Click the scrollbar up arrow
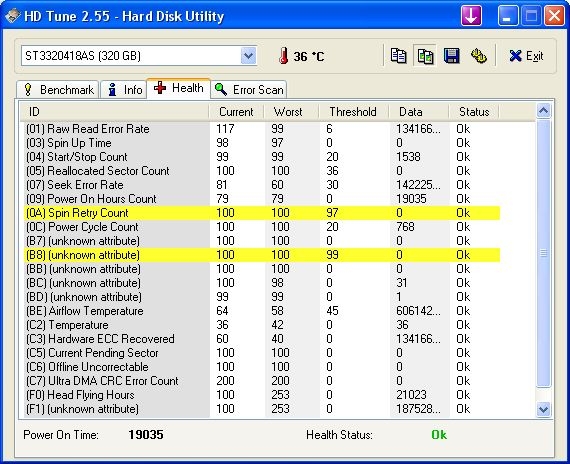 click(543, 111)
